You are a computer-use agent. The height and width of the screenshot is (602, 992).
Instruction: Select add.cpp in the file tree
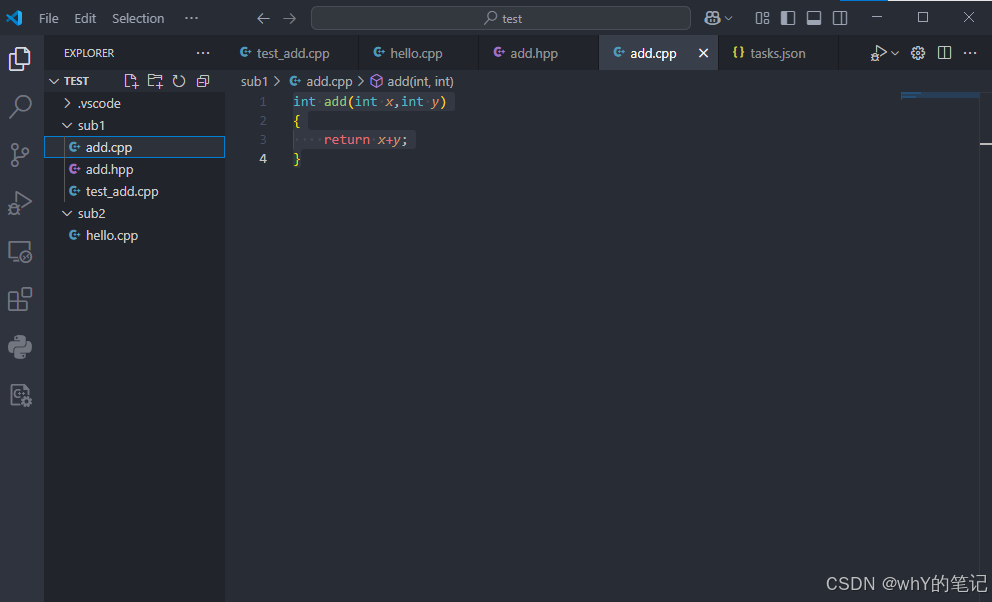coord(134,147)
